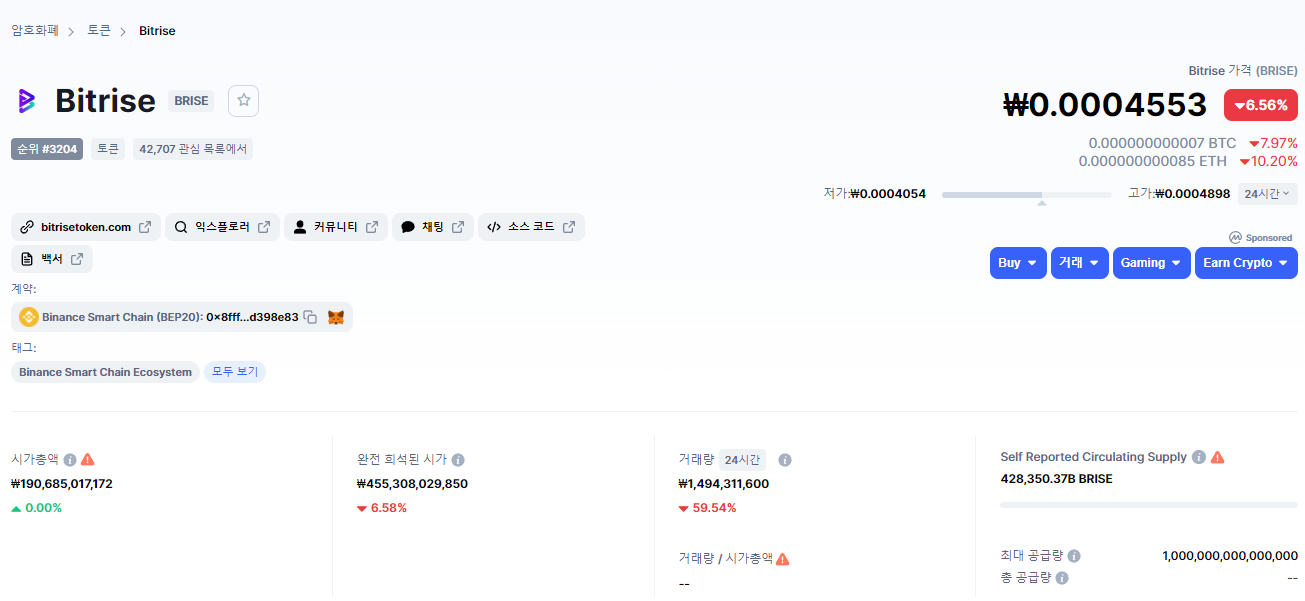The image size is (1305, 601).
Task: Click info icon beside 완전 희석된 시가
Action: pyautogui.click(x=458, y=460)
